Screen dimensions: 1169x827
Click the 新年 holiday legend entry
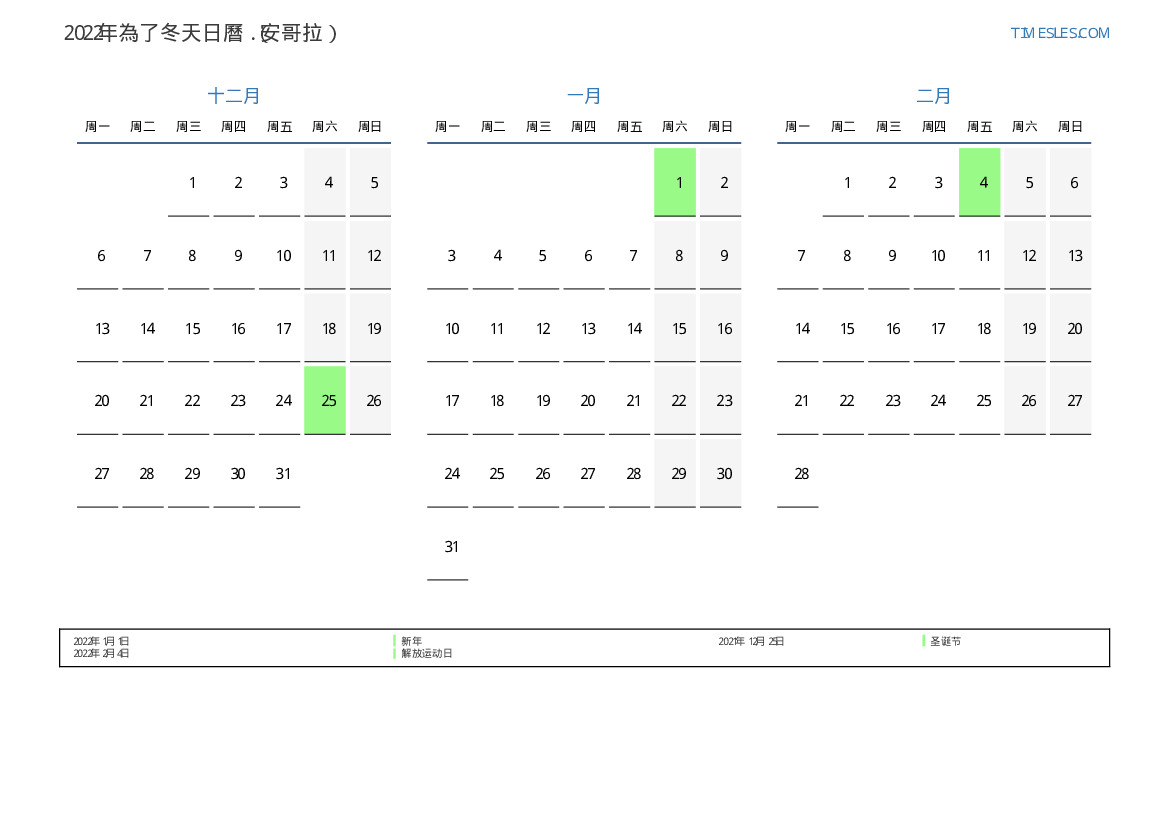click(x=412, y=641)
